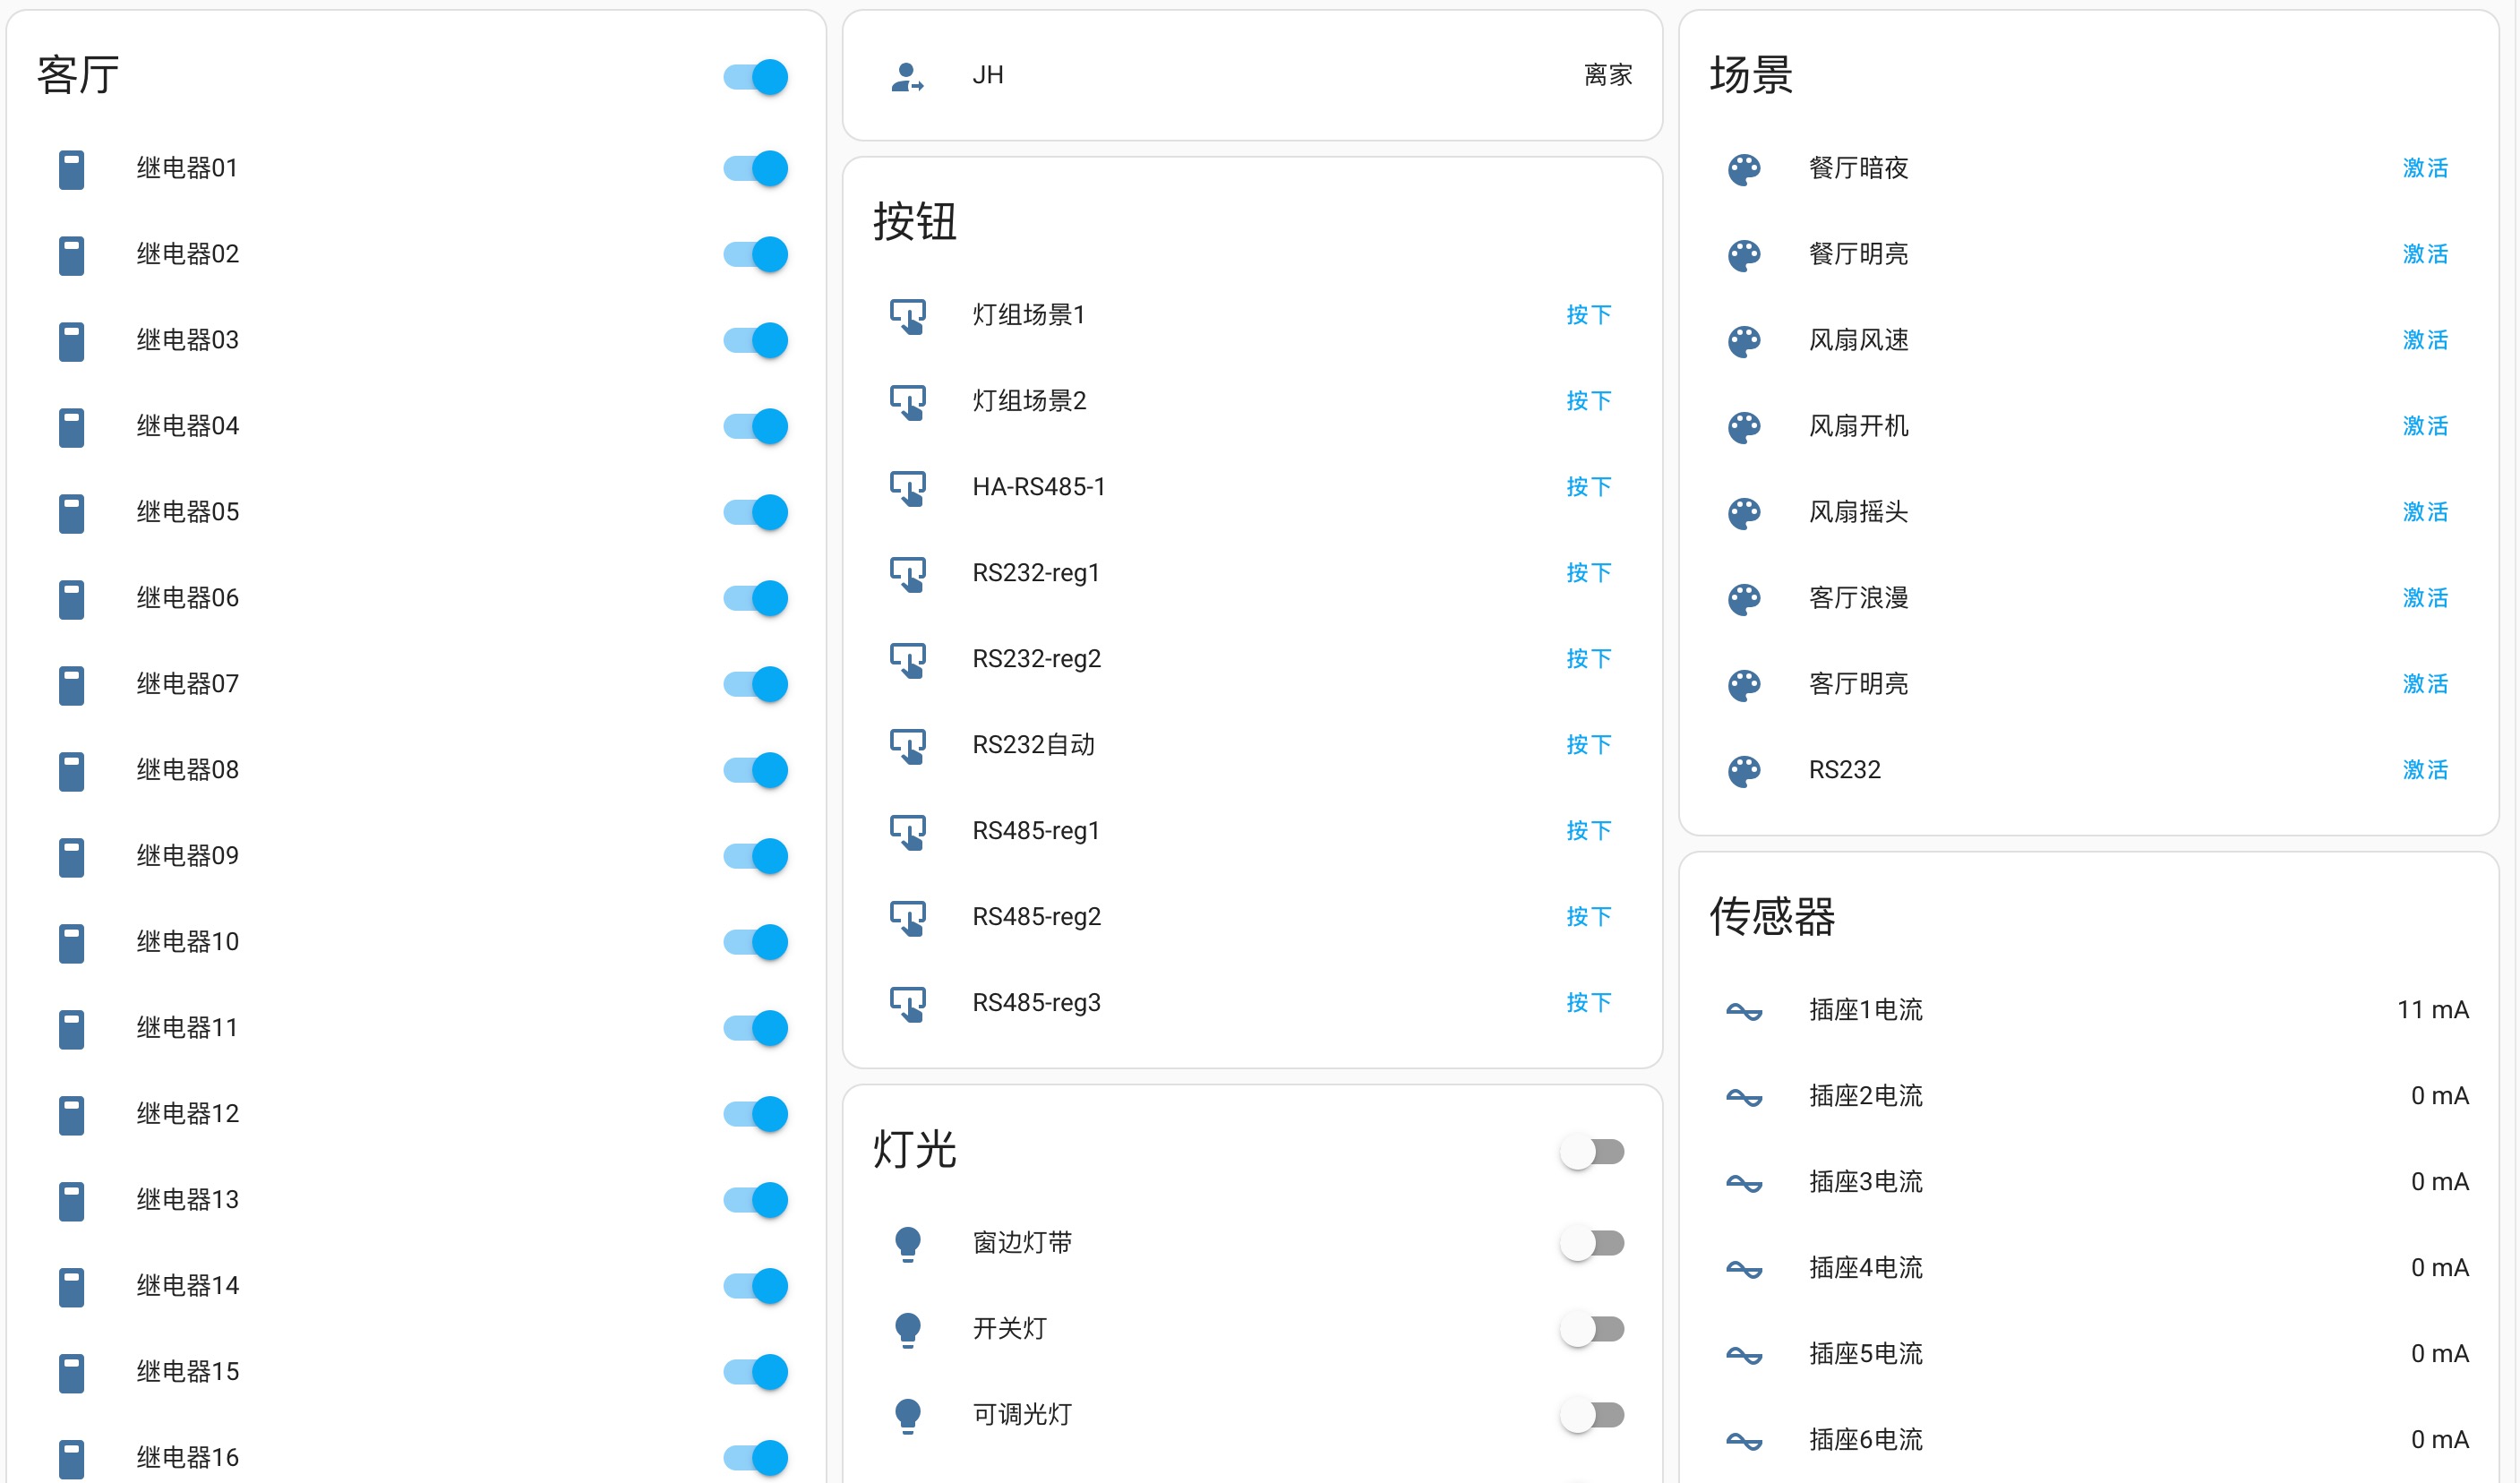Click the button icon beside RS485-reg3
The width and height of the screenshot is (2520, 1483).
[x=907, y=1004]
